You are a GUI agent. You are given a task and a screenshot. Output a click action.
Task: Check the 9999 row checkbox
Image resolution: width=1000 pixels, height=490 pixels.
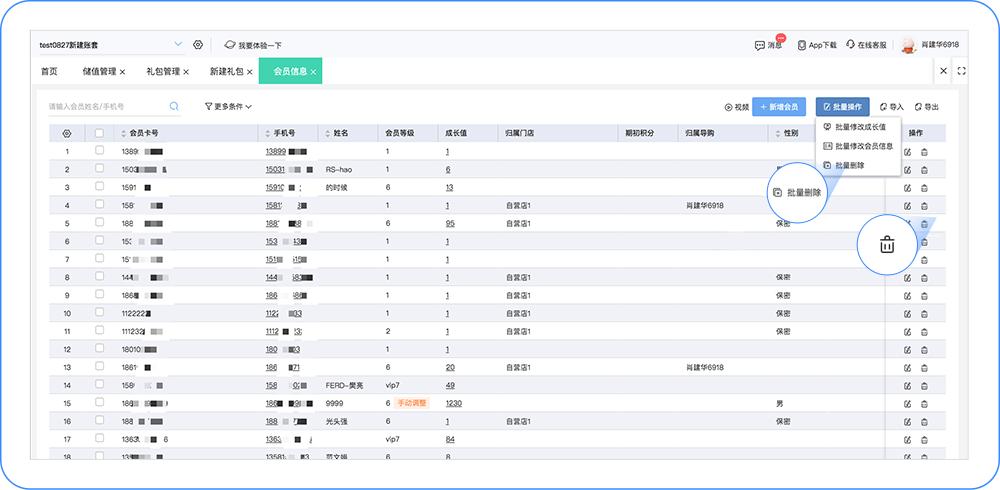pyautogui.click(x=99, y=403)
